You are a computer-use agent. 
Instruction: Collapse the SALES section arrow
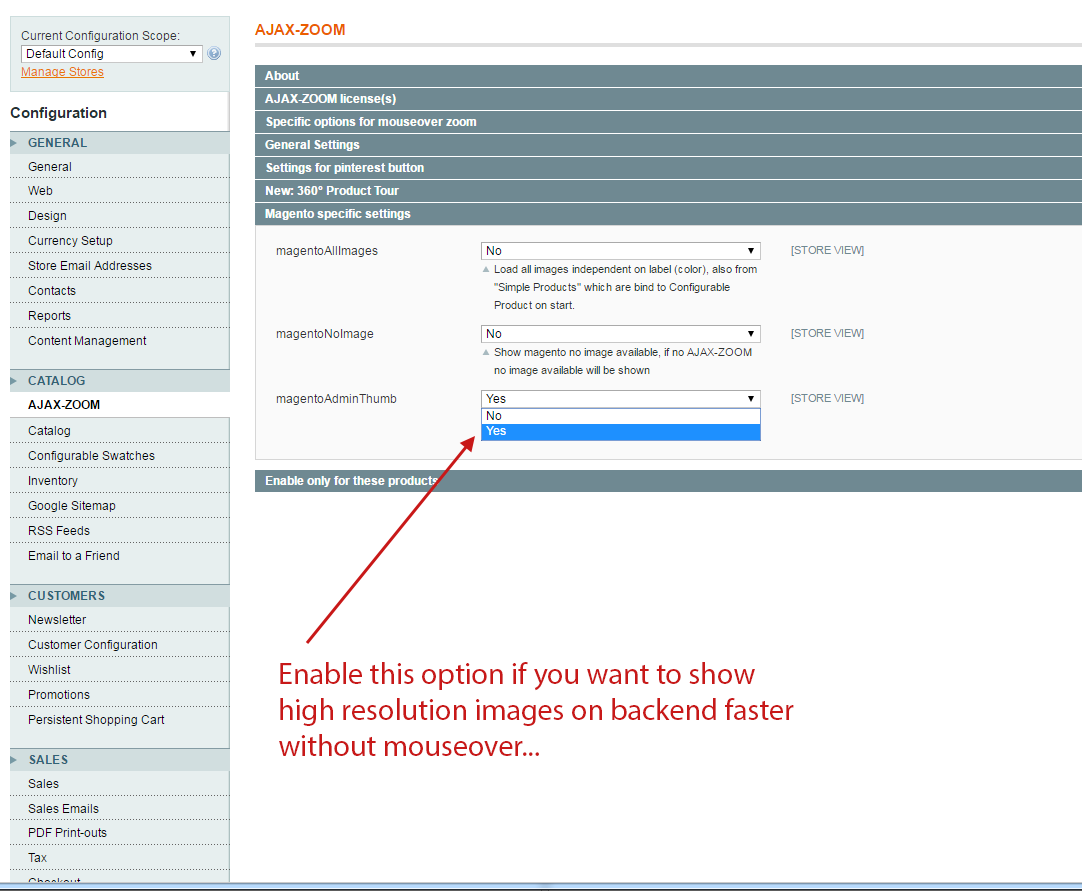tap(14, 760)
